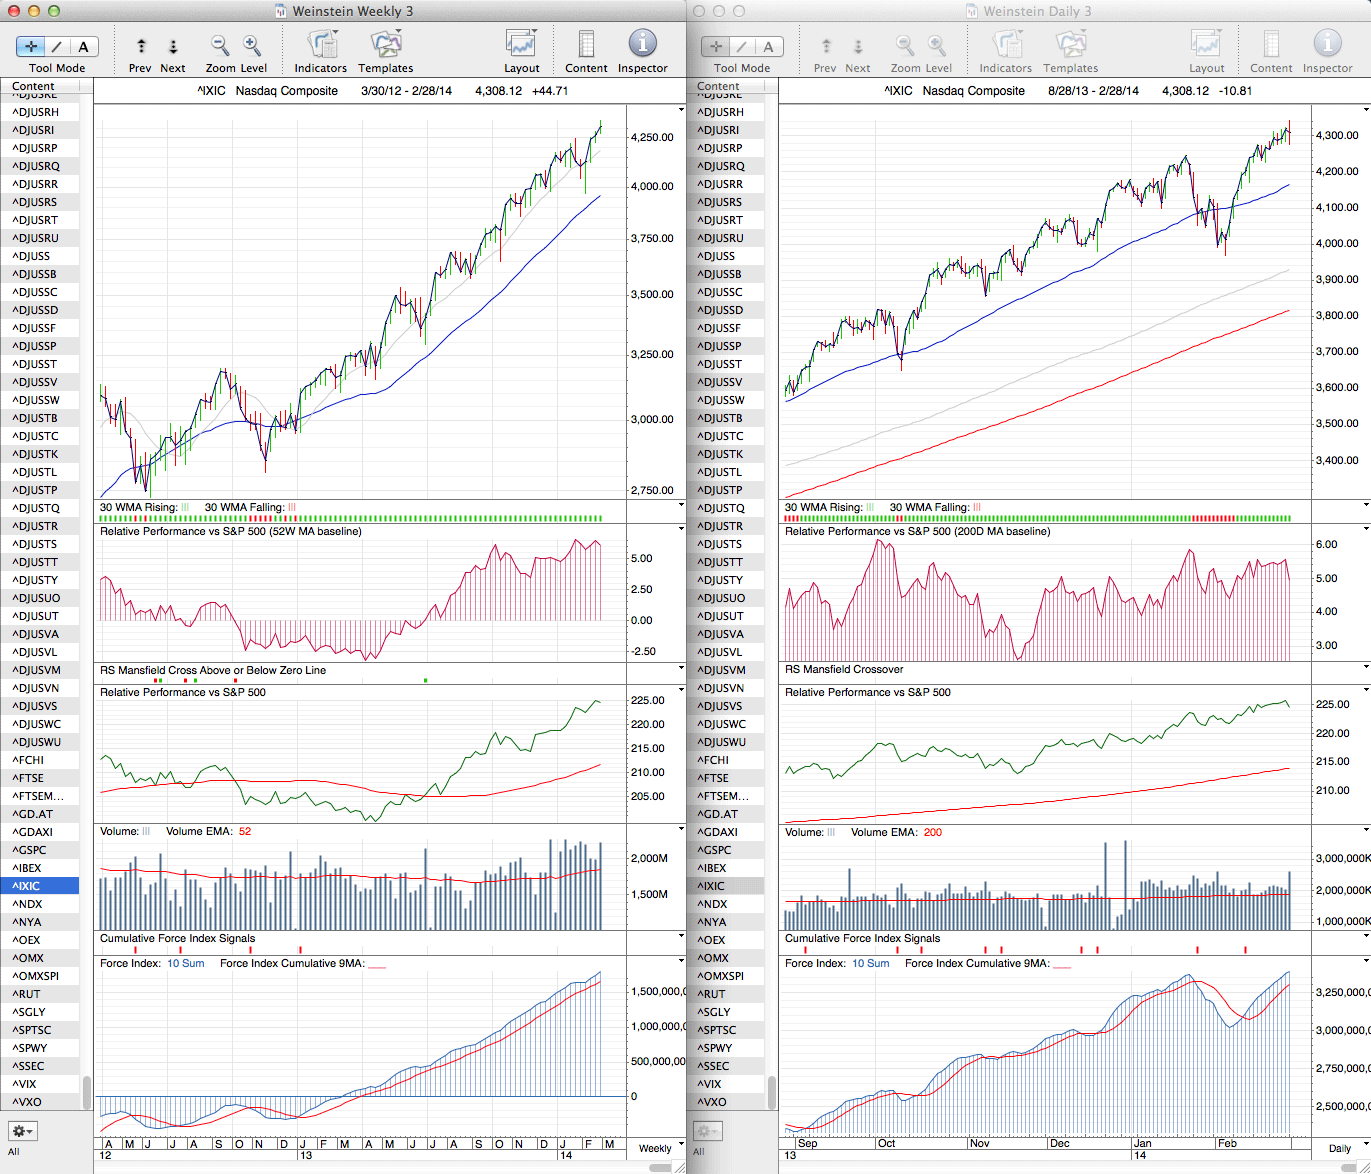Open Daily 'RS Mansfield Crossover' panel menu arrow
The width and height of the screenshot is (1371, 1174).
click(x=1366, y=668)
